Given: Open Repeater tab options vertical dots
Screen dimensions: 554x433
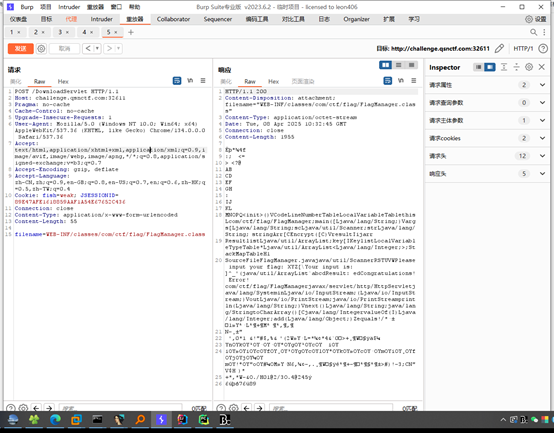Looking at the screenshot, I should pyautogui.click(x=544, y=32).
